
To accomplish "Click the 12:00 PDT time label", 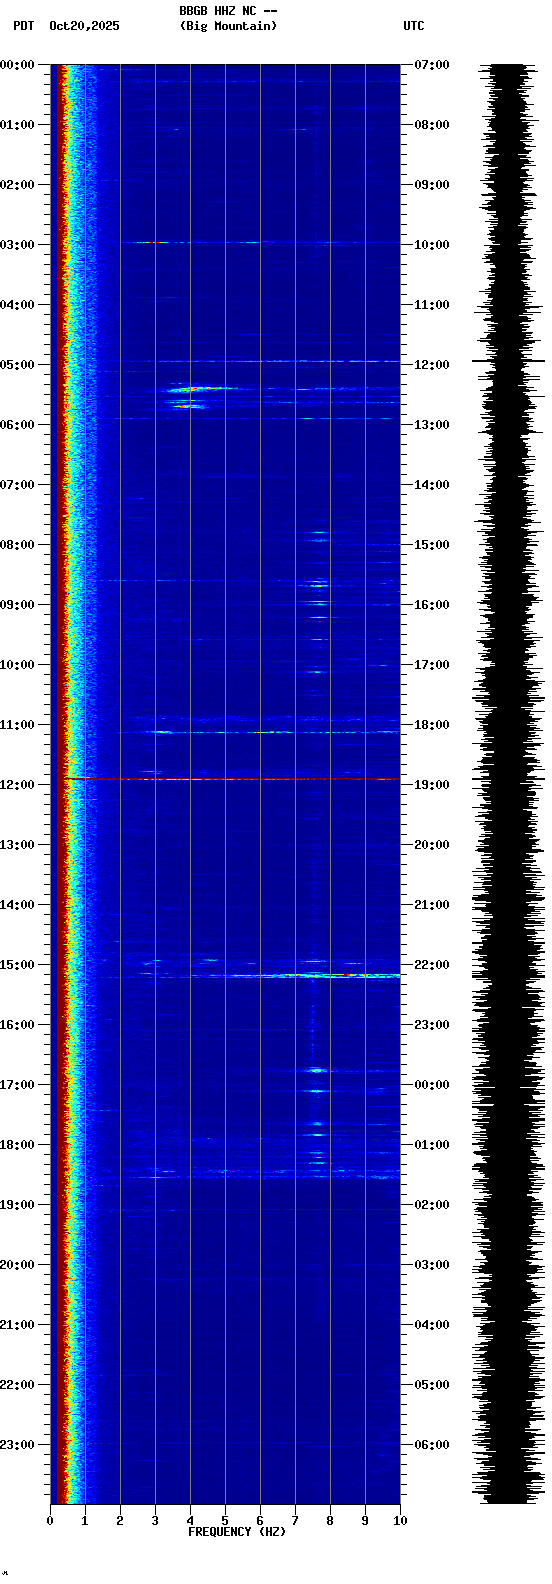I will point(17,785).
